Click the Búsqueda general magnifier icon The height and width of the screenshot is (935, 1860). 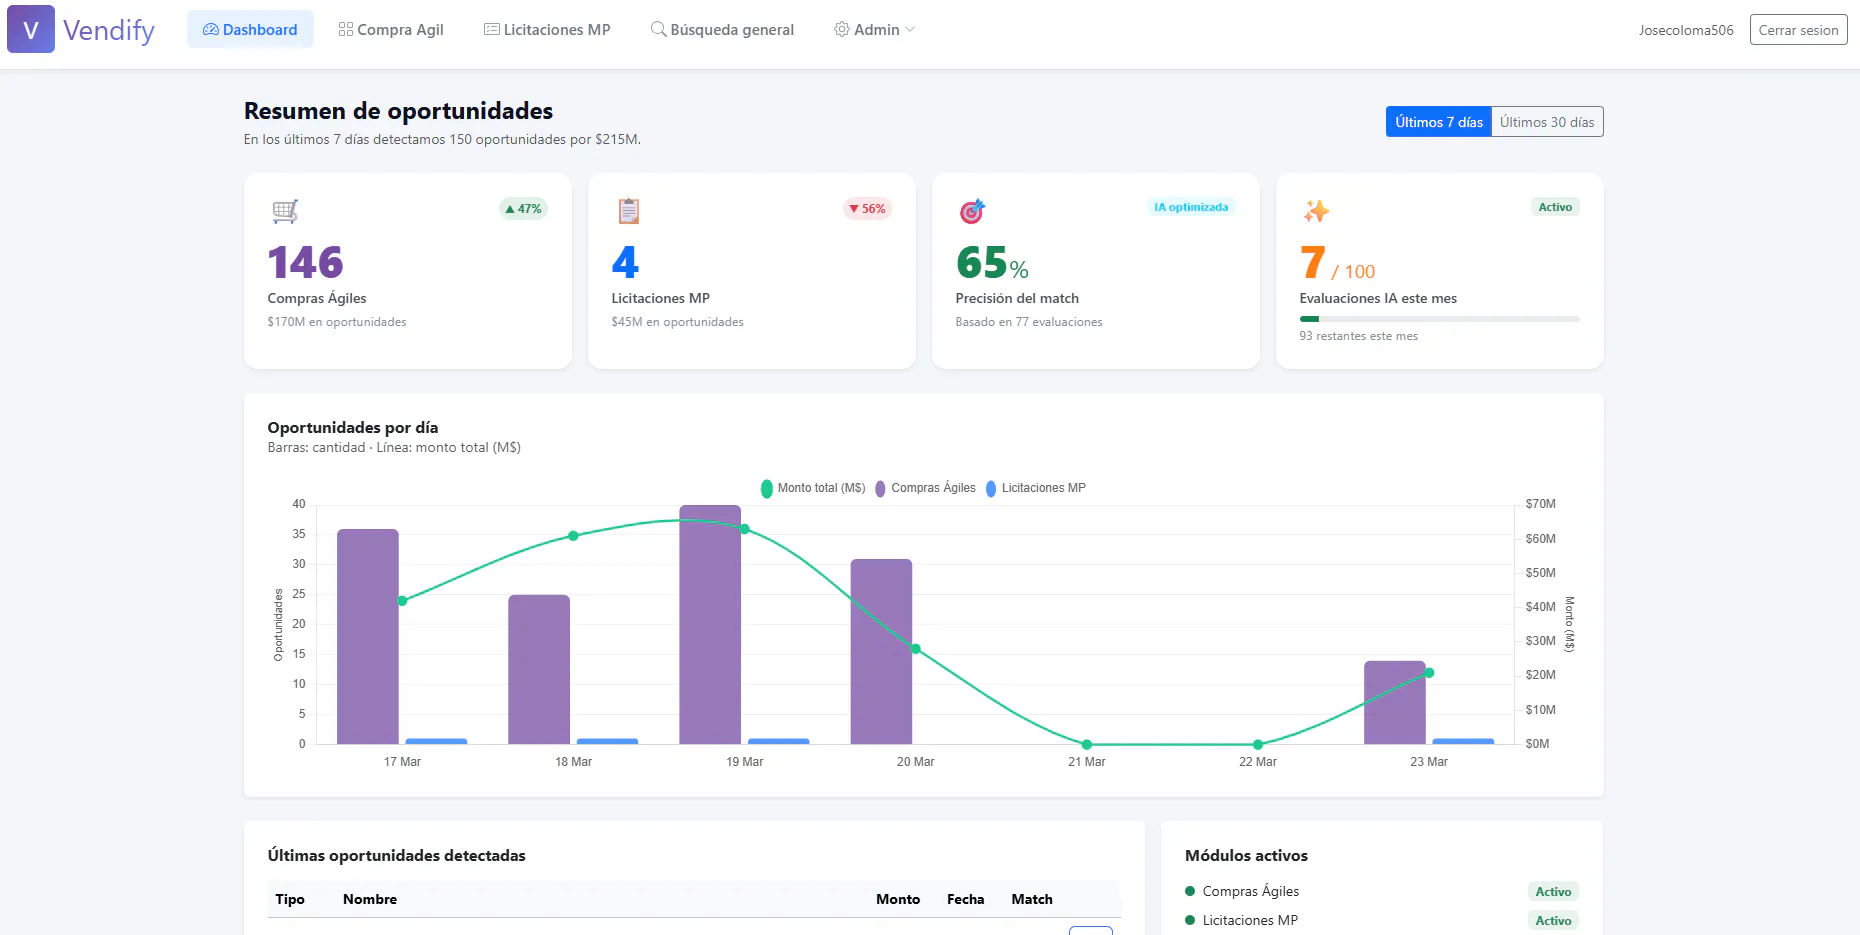(x=658, y=30)
